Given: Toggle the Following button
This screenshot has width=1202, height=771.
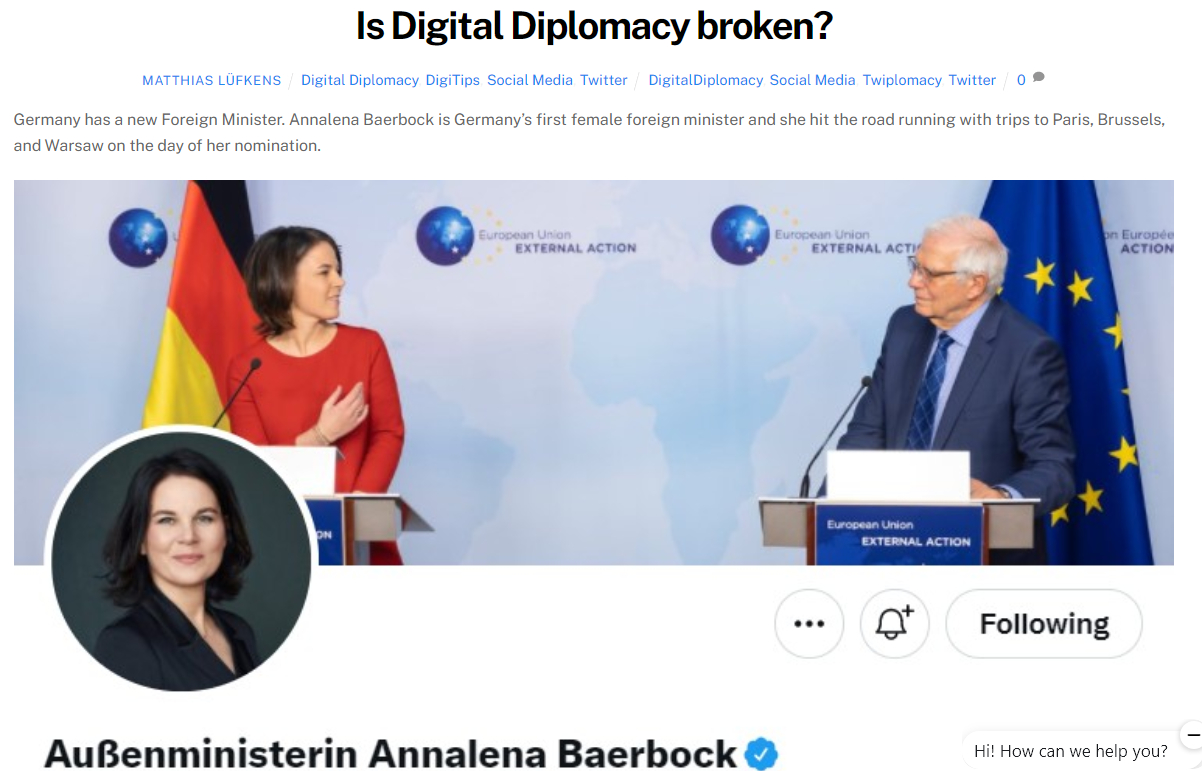Looking at the screenshot, I should click(1044, 624).
